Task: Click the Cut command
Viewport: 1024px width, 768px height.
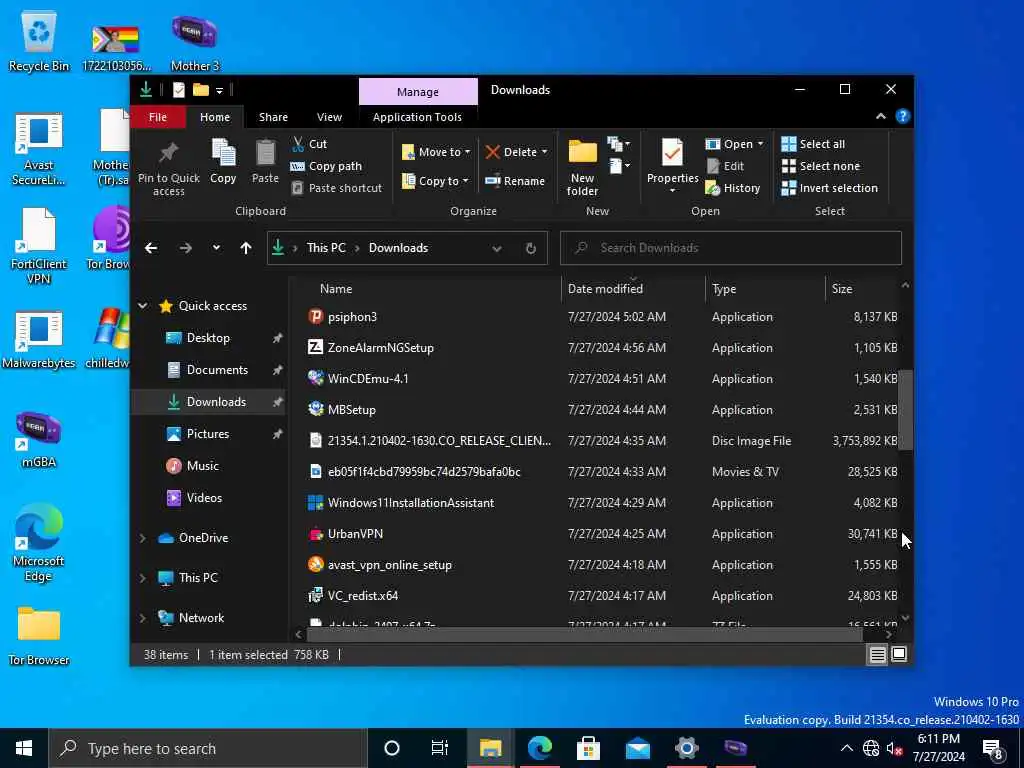Action: point(310,144)
